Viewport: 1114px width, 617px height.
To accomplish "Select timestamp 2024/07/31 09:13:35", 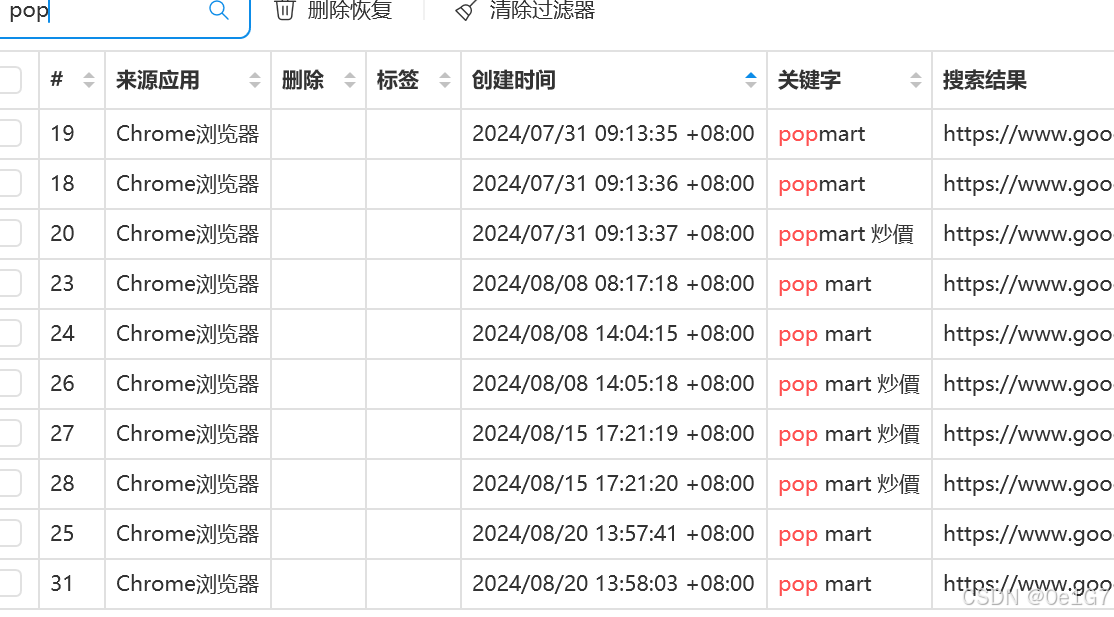I will tap(612, 134).
